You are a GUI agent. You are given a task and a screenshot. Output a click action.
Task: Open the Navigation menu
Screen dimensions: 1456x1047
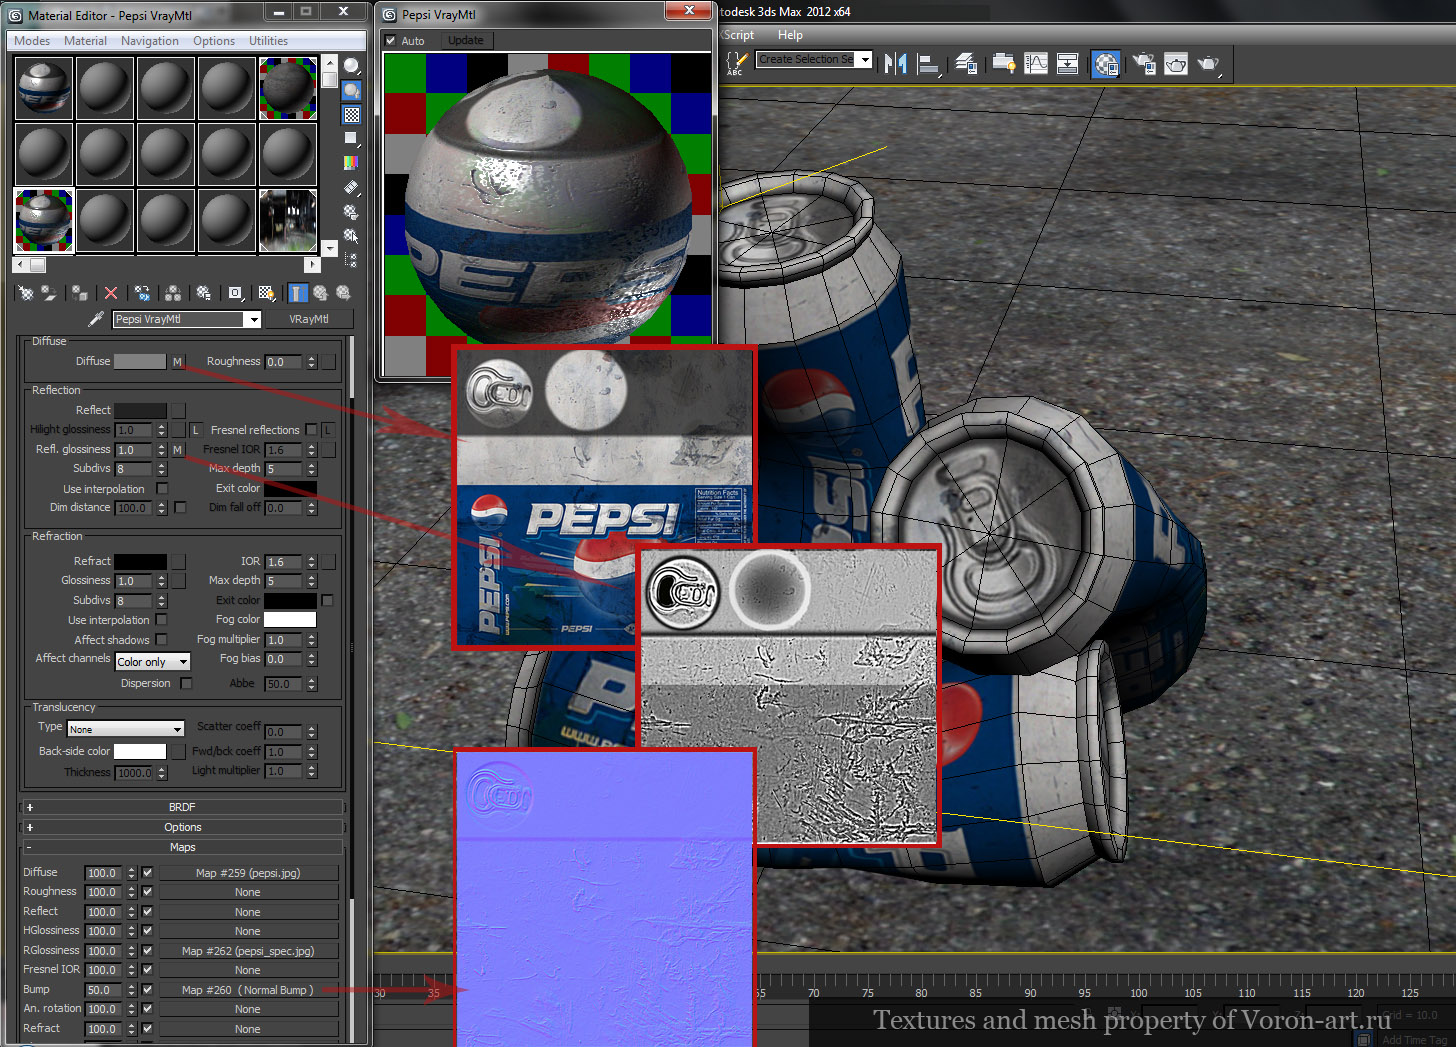click(150, 41)
